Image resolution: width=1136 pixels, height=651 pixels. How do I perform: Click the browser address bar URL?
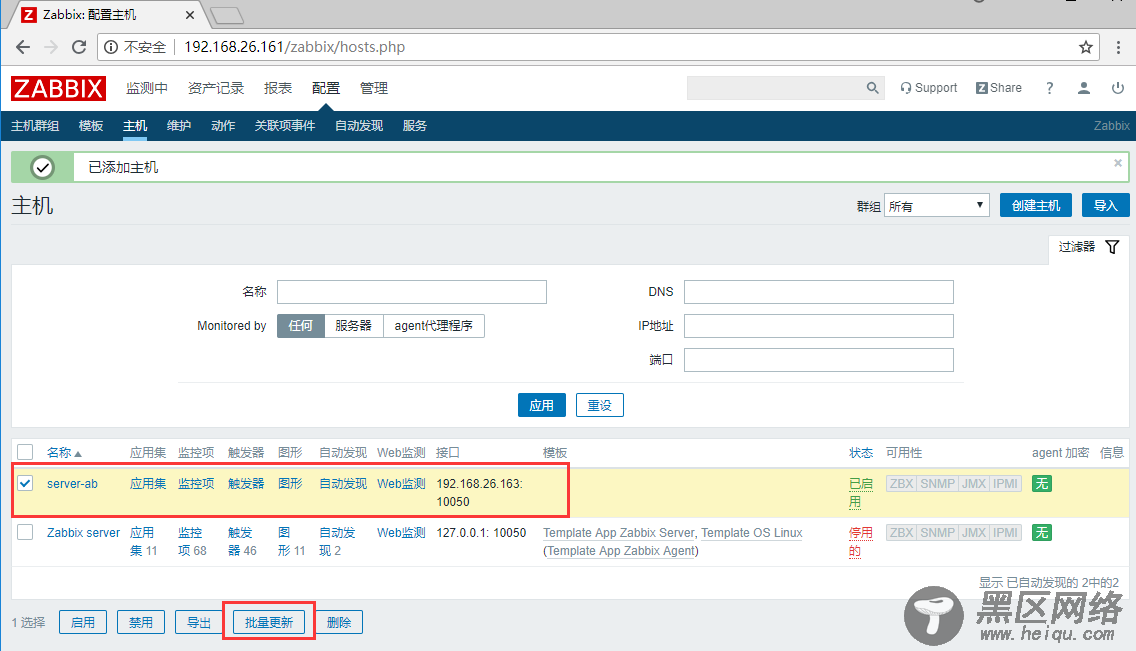tap(294, 47)
